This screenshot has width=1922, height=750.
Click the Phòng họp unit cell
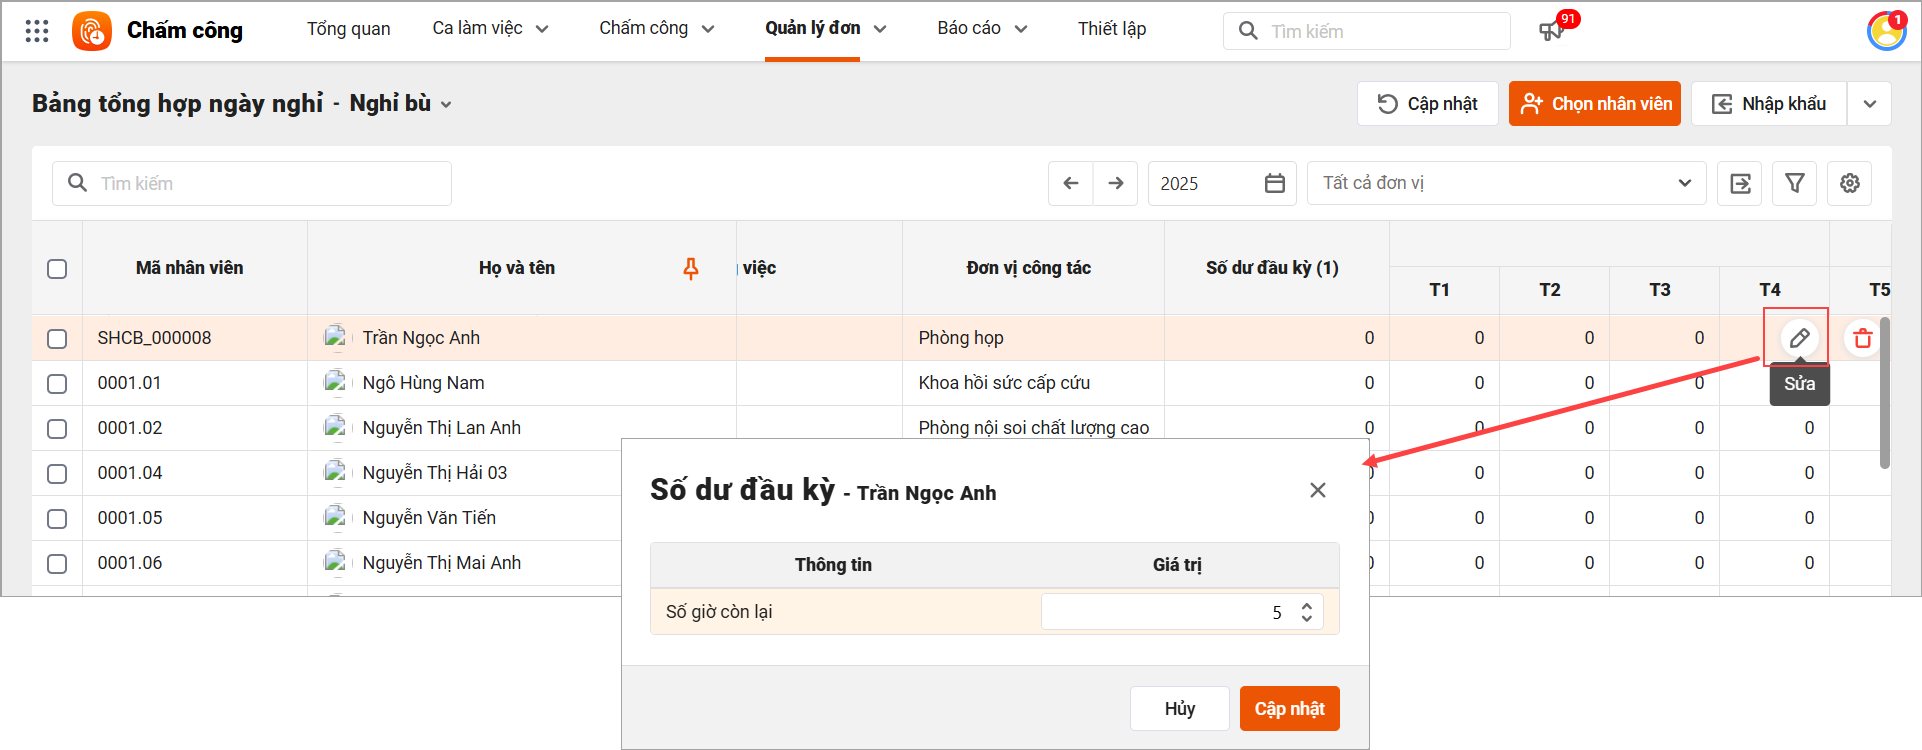[961, 338]
